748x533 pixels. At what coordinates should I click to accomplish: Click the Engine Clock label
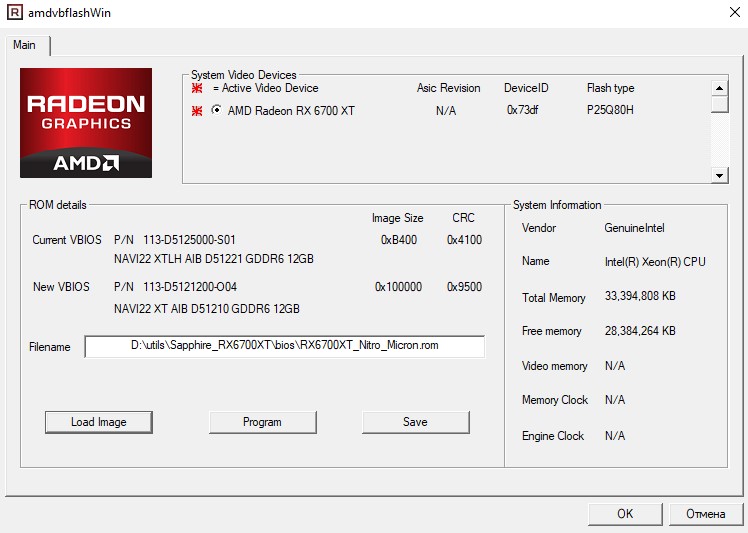point(553,436)
